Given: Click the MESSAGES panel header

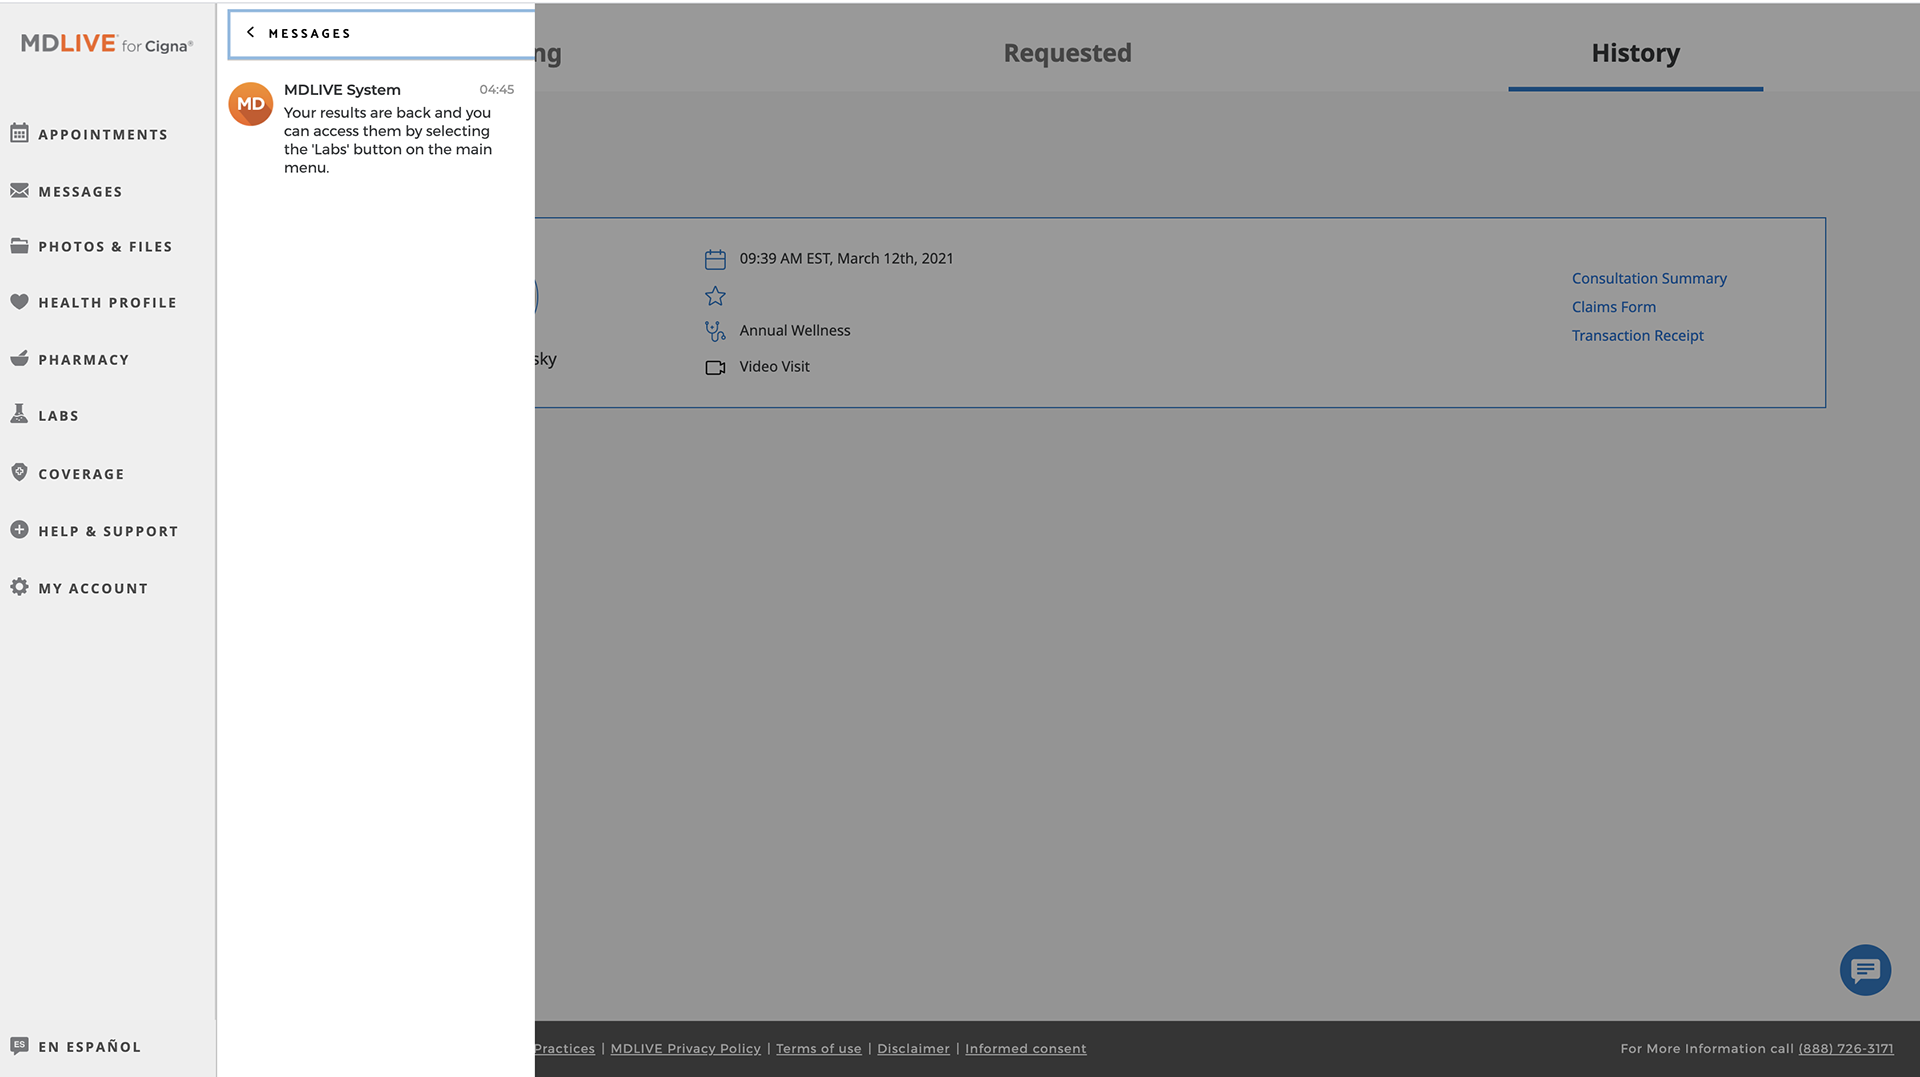Looking at the screenshot, I should pyautogui.click(x=382, y=33).
